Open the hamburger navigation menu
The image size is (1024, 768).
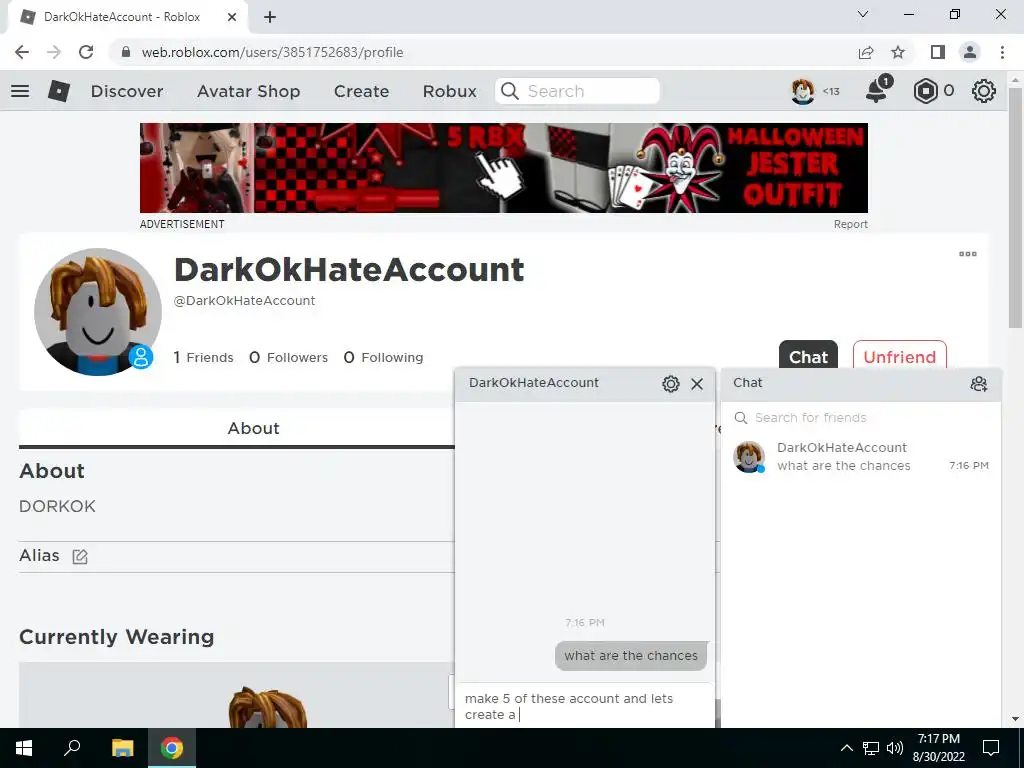tap(20, 91)
